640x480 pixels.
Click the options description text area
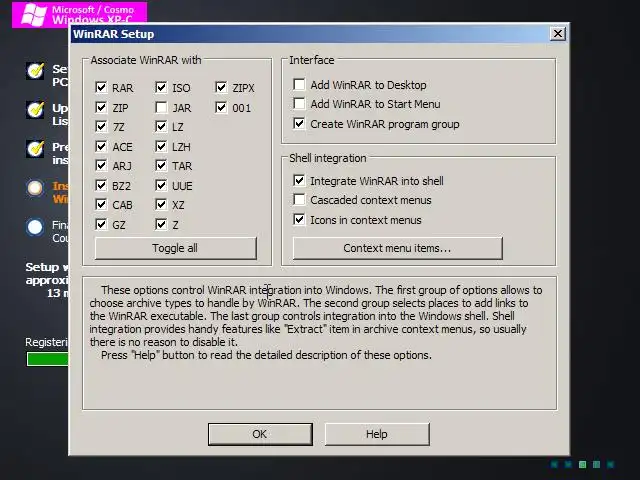click(x=319, y=343)
